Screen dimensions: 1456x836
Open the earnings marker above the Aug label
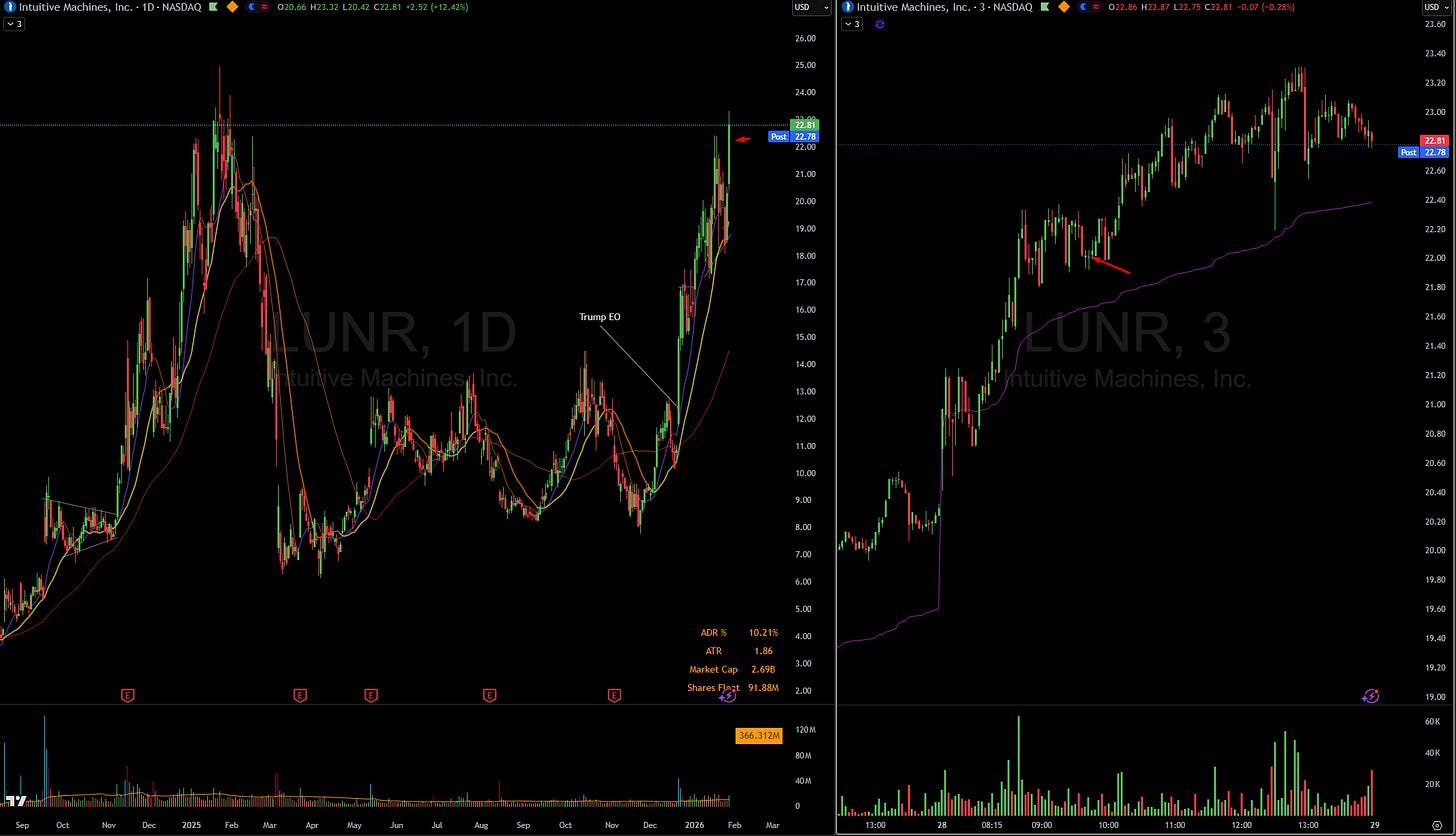point(490,694)
